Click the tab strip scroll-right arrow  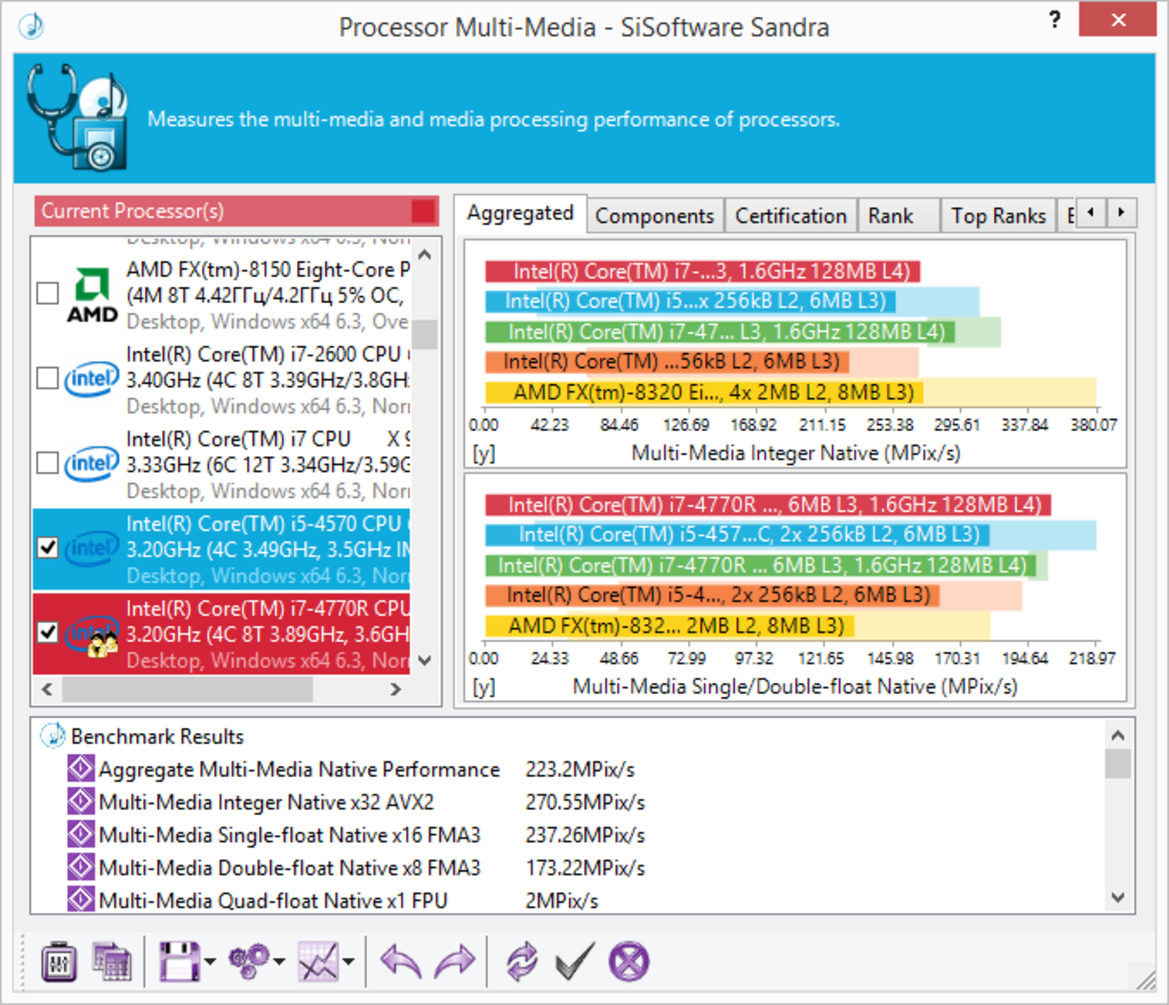1121,212
